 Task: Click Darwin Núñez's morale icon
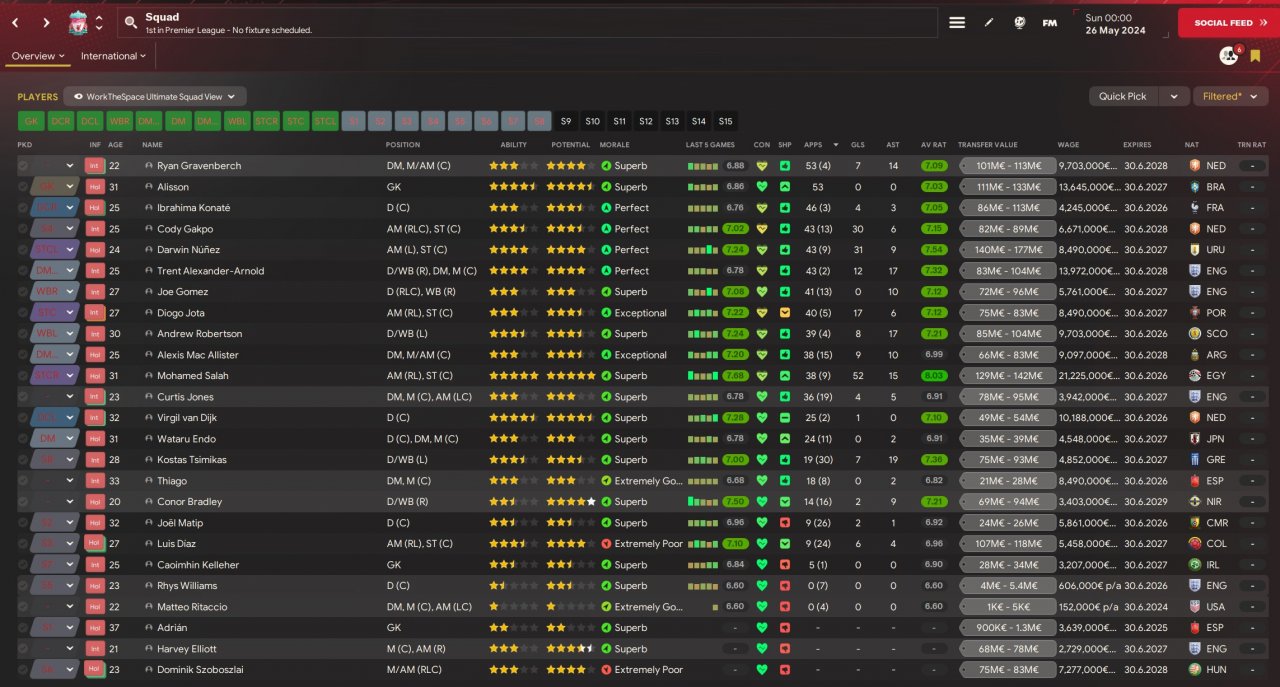(x=606, y=250)
